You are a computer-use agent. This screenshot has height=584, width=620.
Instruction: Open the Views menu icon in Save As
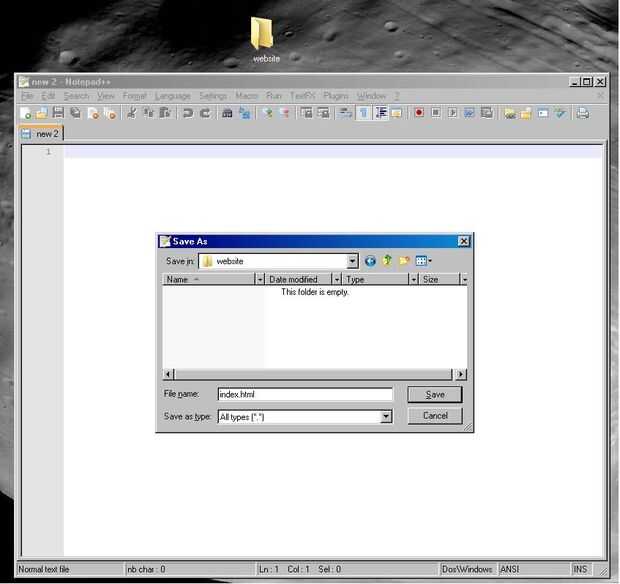423,261
